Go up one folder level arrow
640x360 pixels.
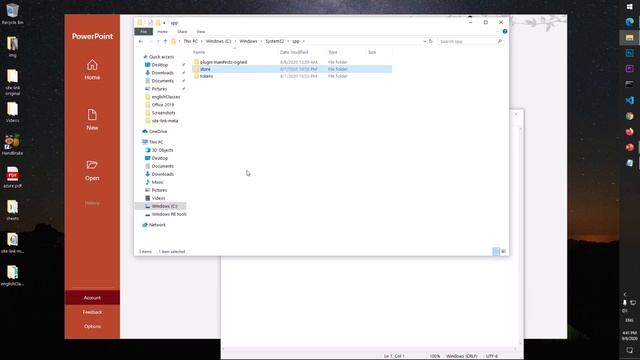pyautogui.click(x=165, y=41)
